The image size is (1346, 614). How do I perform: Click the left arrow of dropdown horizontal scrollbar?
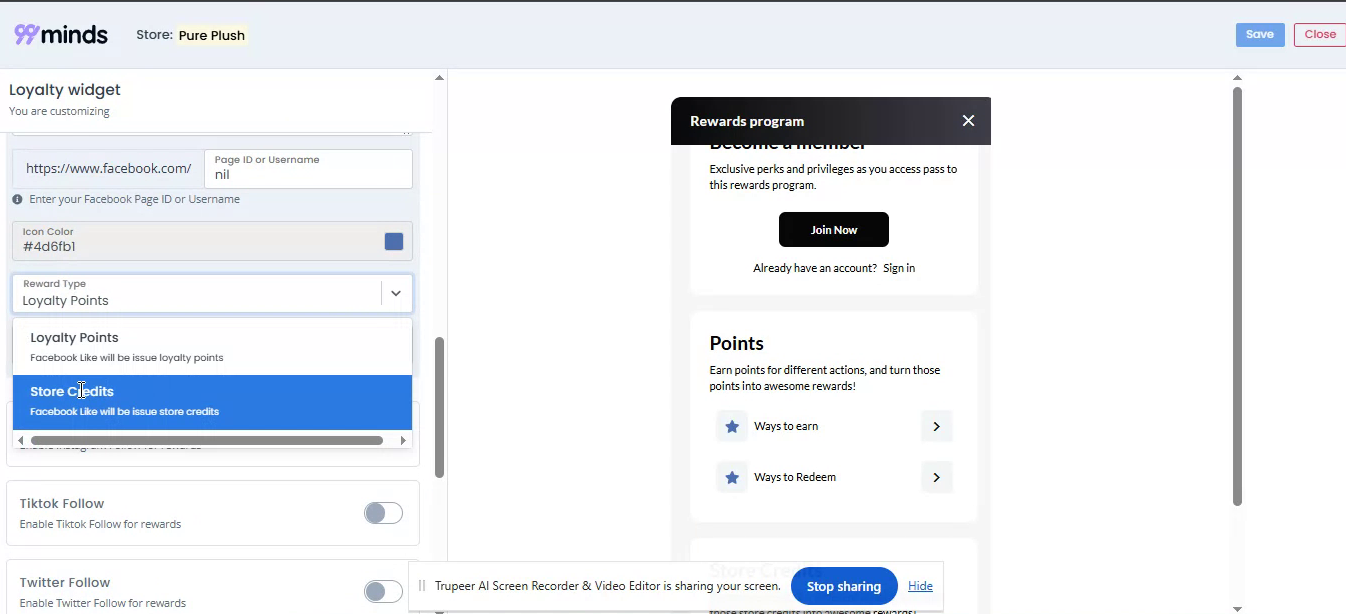point(22,440)
